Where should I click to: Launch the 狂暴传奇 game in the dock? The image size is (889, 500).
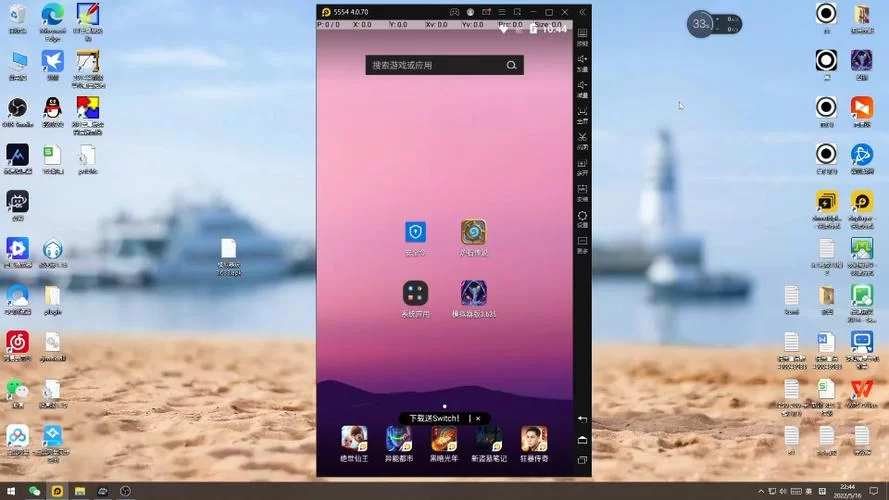pos(534,438)
